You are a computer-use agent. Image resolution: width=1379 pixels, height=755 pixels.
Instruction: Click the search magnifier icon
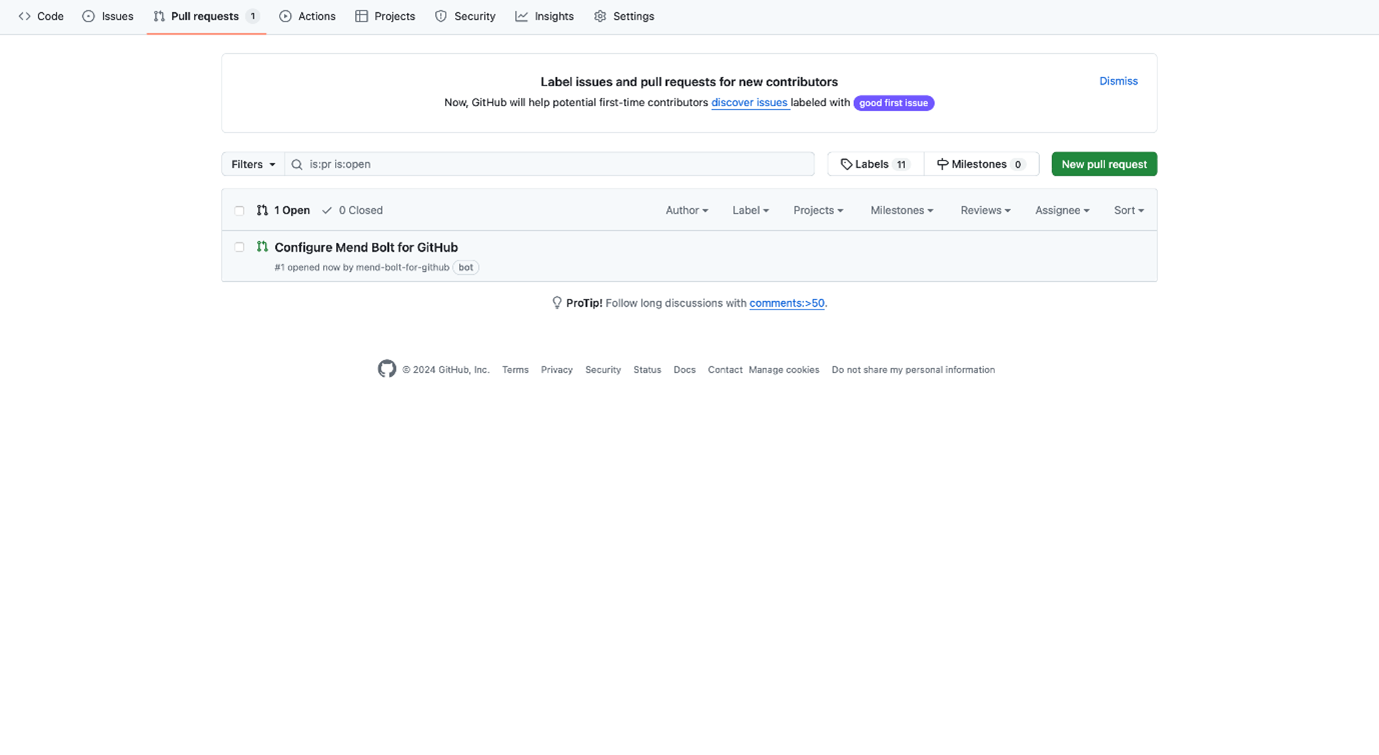tap(297, 165)
